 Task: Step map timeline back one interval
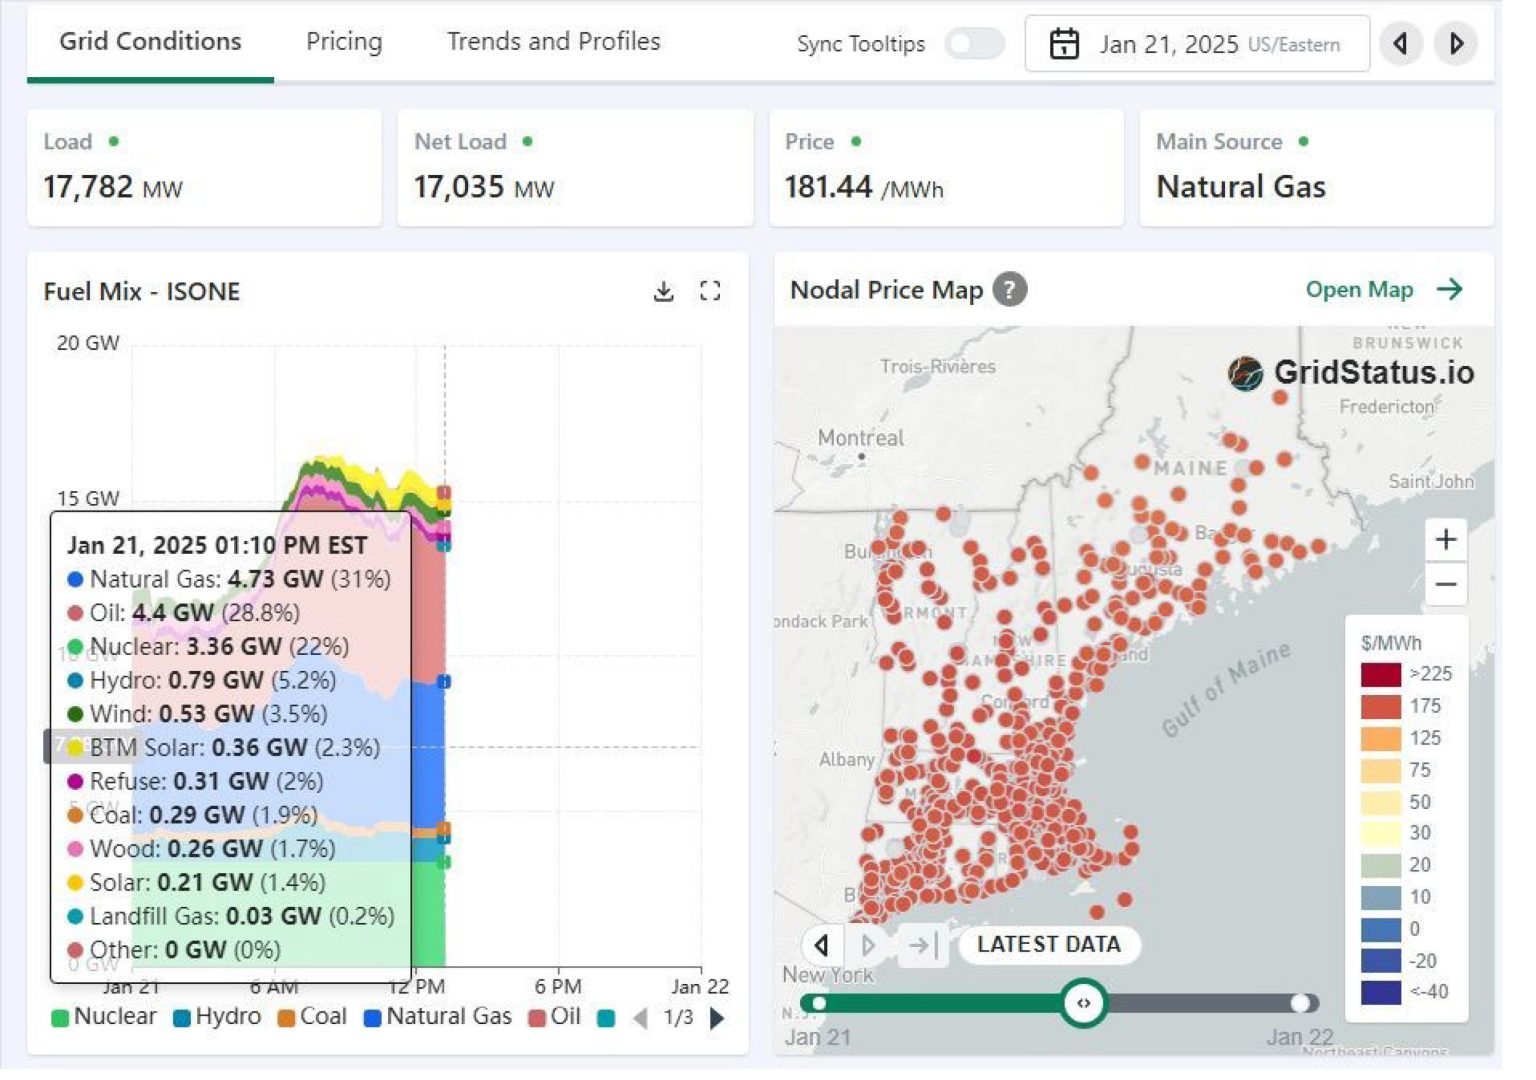[822, 945]
